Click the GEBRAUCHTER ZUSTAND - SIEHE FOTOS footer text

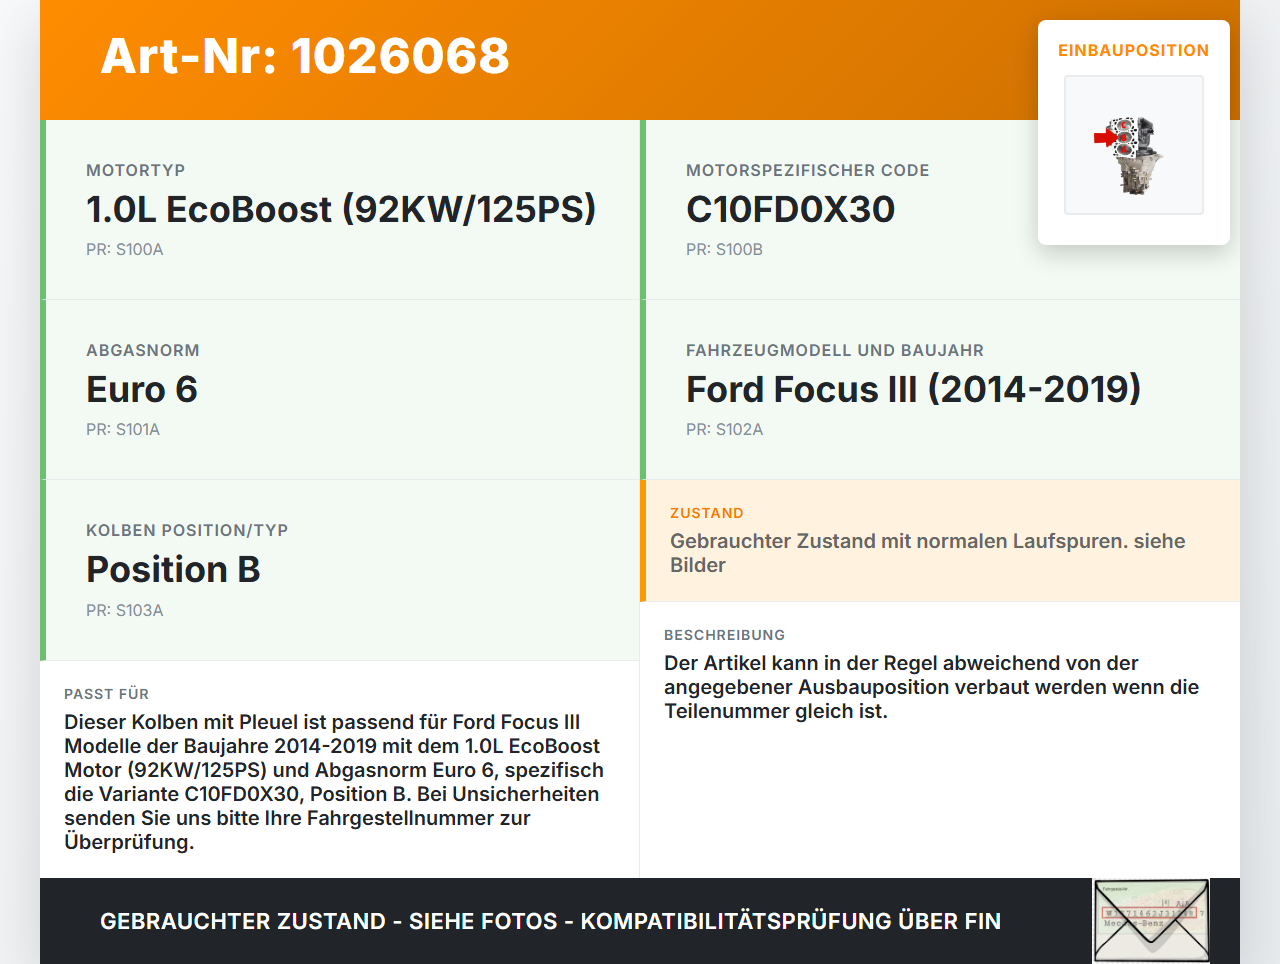point(550,921)
